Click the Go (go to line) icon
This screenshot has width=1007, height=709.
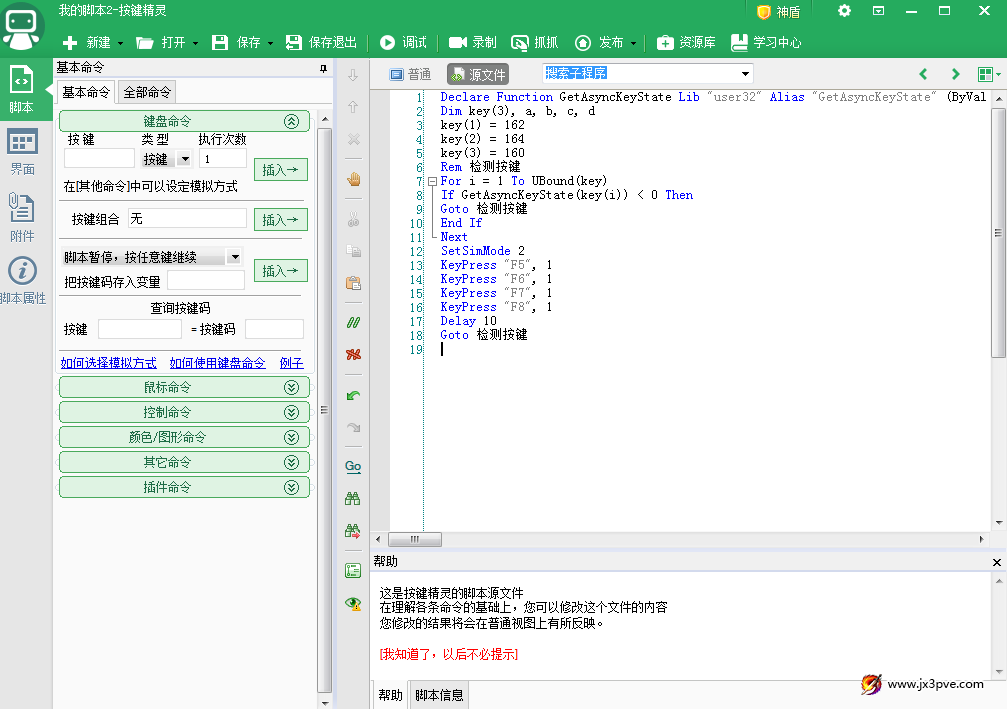tap(353, 467)
